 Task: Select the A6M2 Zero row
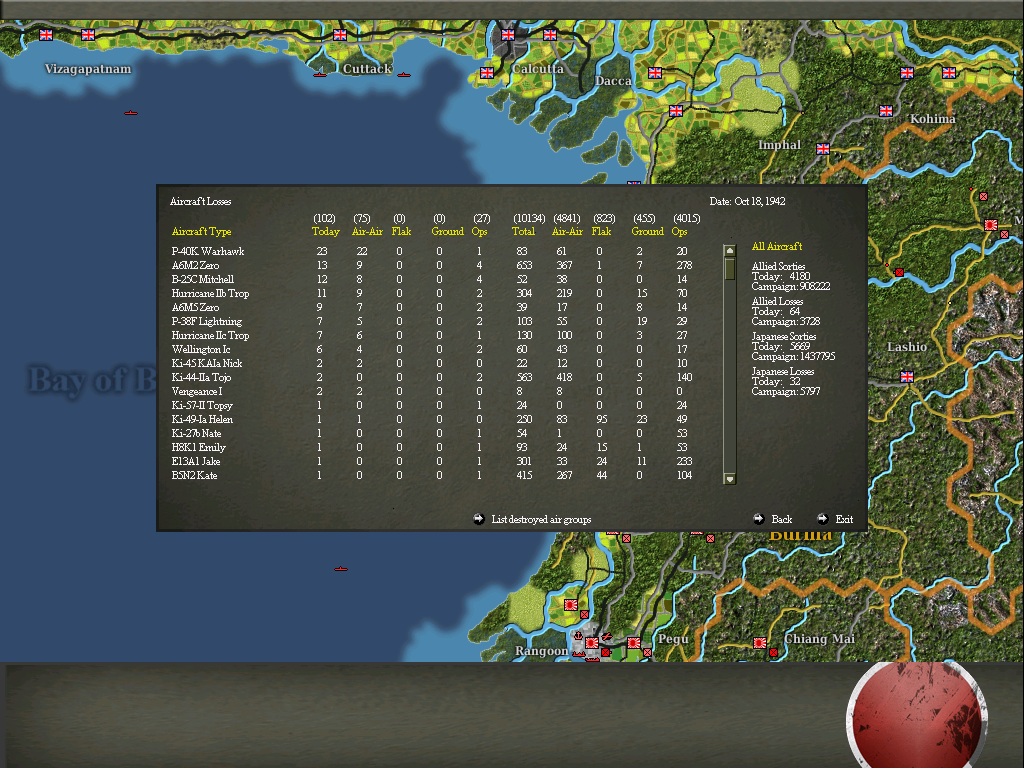tap(432, 265)
